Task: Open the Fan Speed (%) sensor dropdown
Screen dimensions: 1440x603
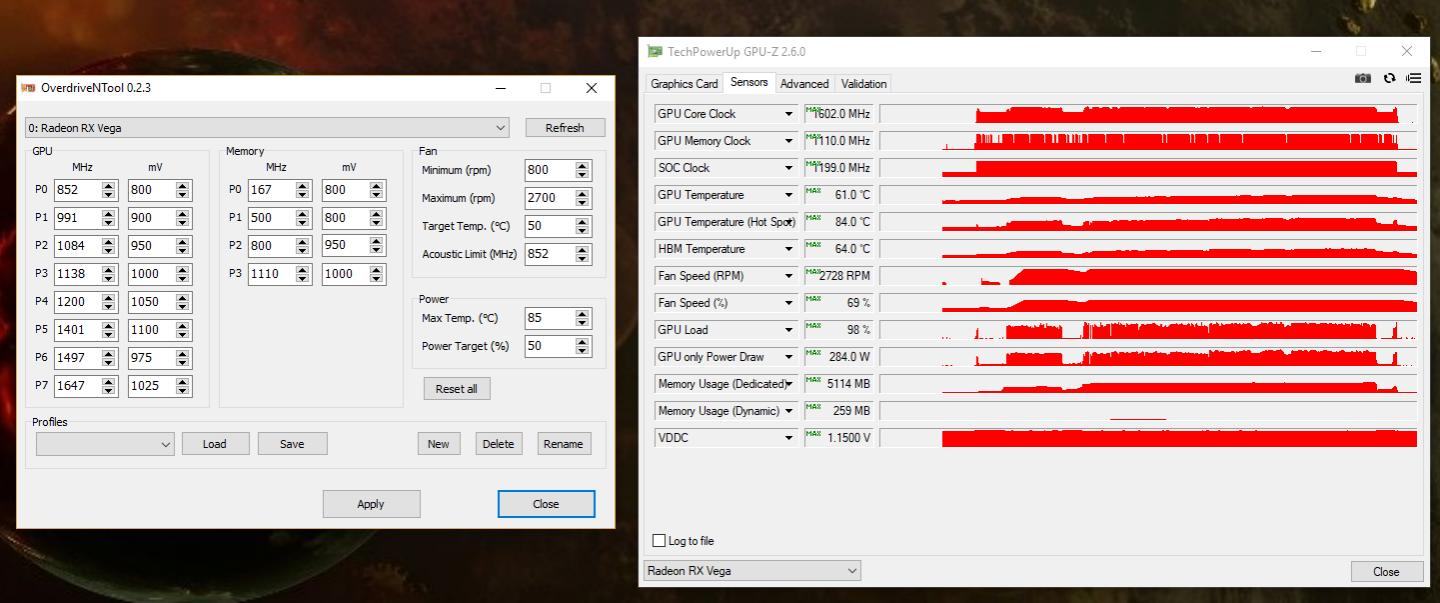Action: pyautogui.click(x=788, y=303)
